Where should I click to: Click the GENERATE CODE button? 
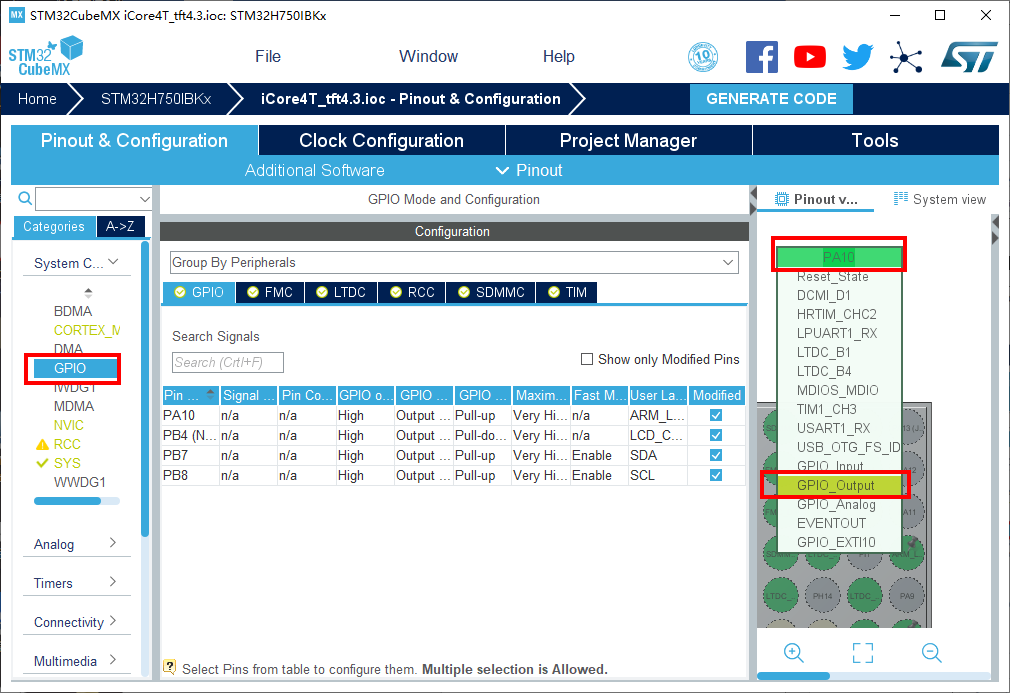click(x=771, y=99)
